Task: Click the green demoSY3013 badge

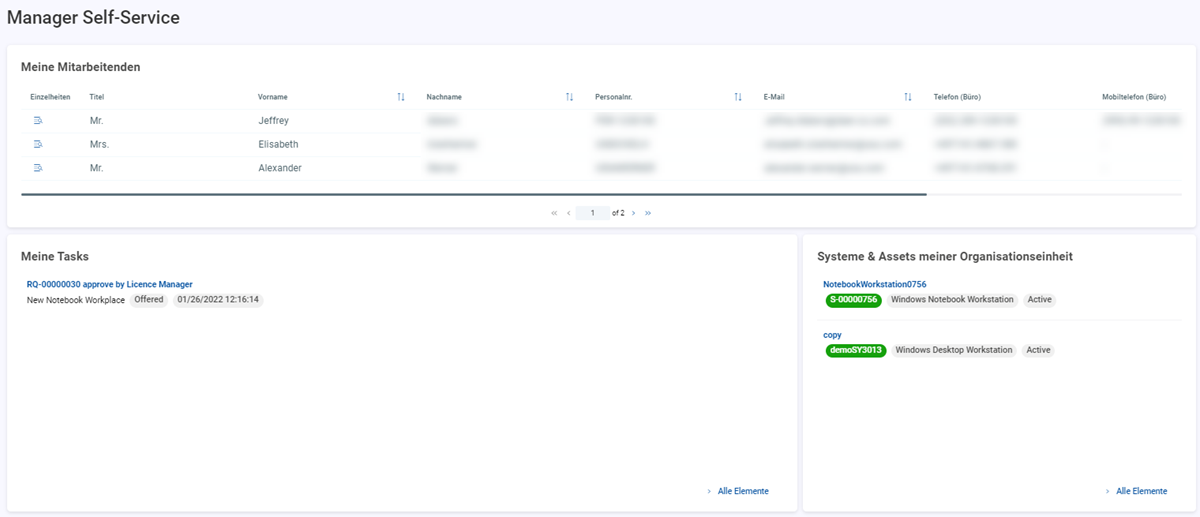Action: click(856, 350)
